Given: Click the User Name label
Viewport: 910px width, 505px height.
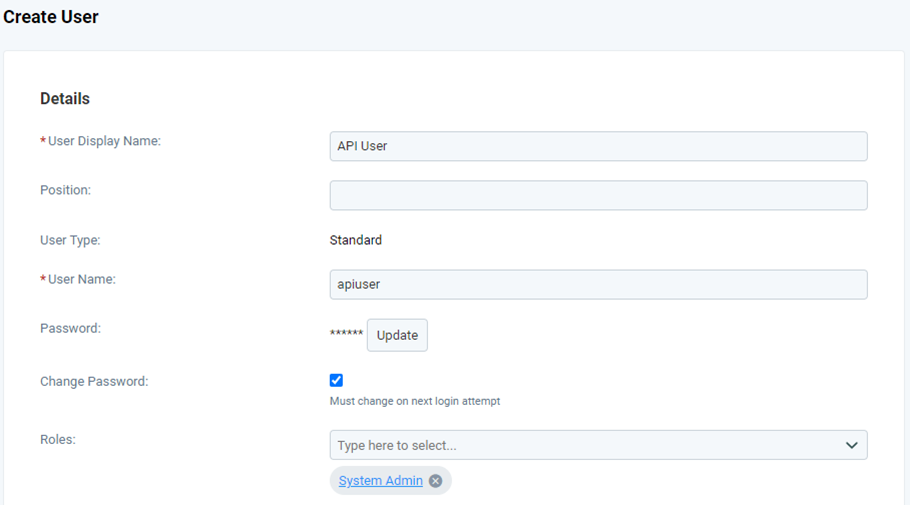Looking at the screenshot, I should pyautogui.click(x=81, y=279).
